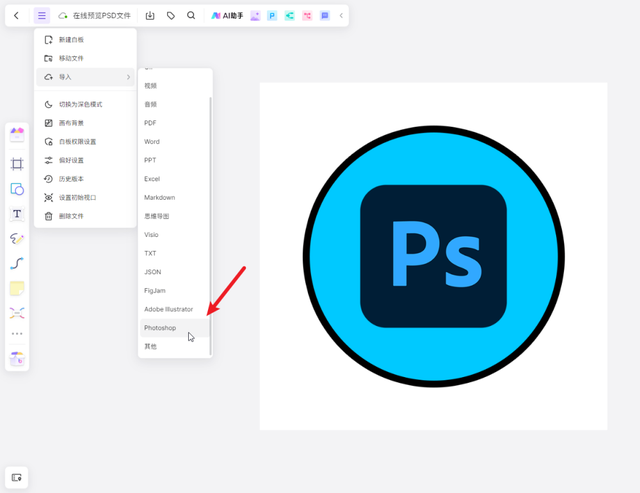Select the Connector line tool
This screenshot has width=640, height=493.
click(x=17, y=263)
